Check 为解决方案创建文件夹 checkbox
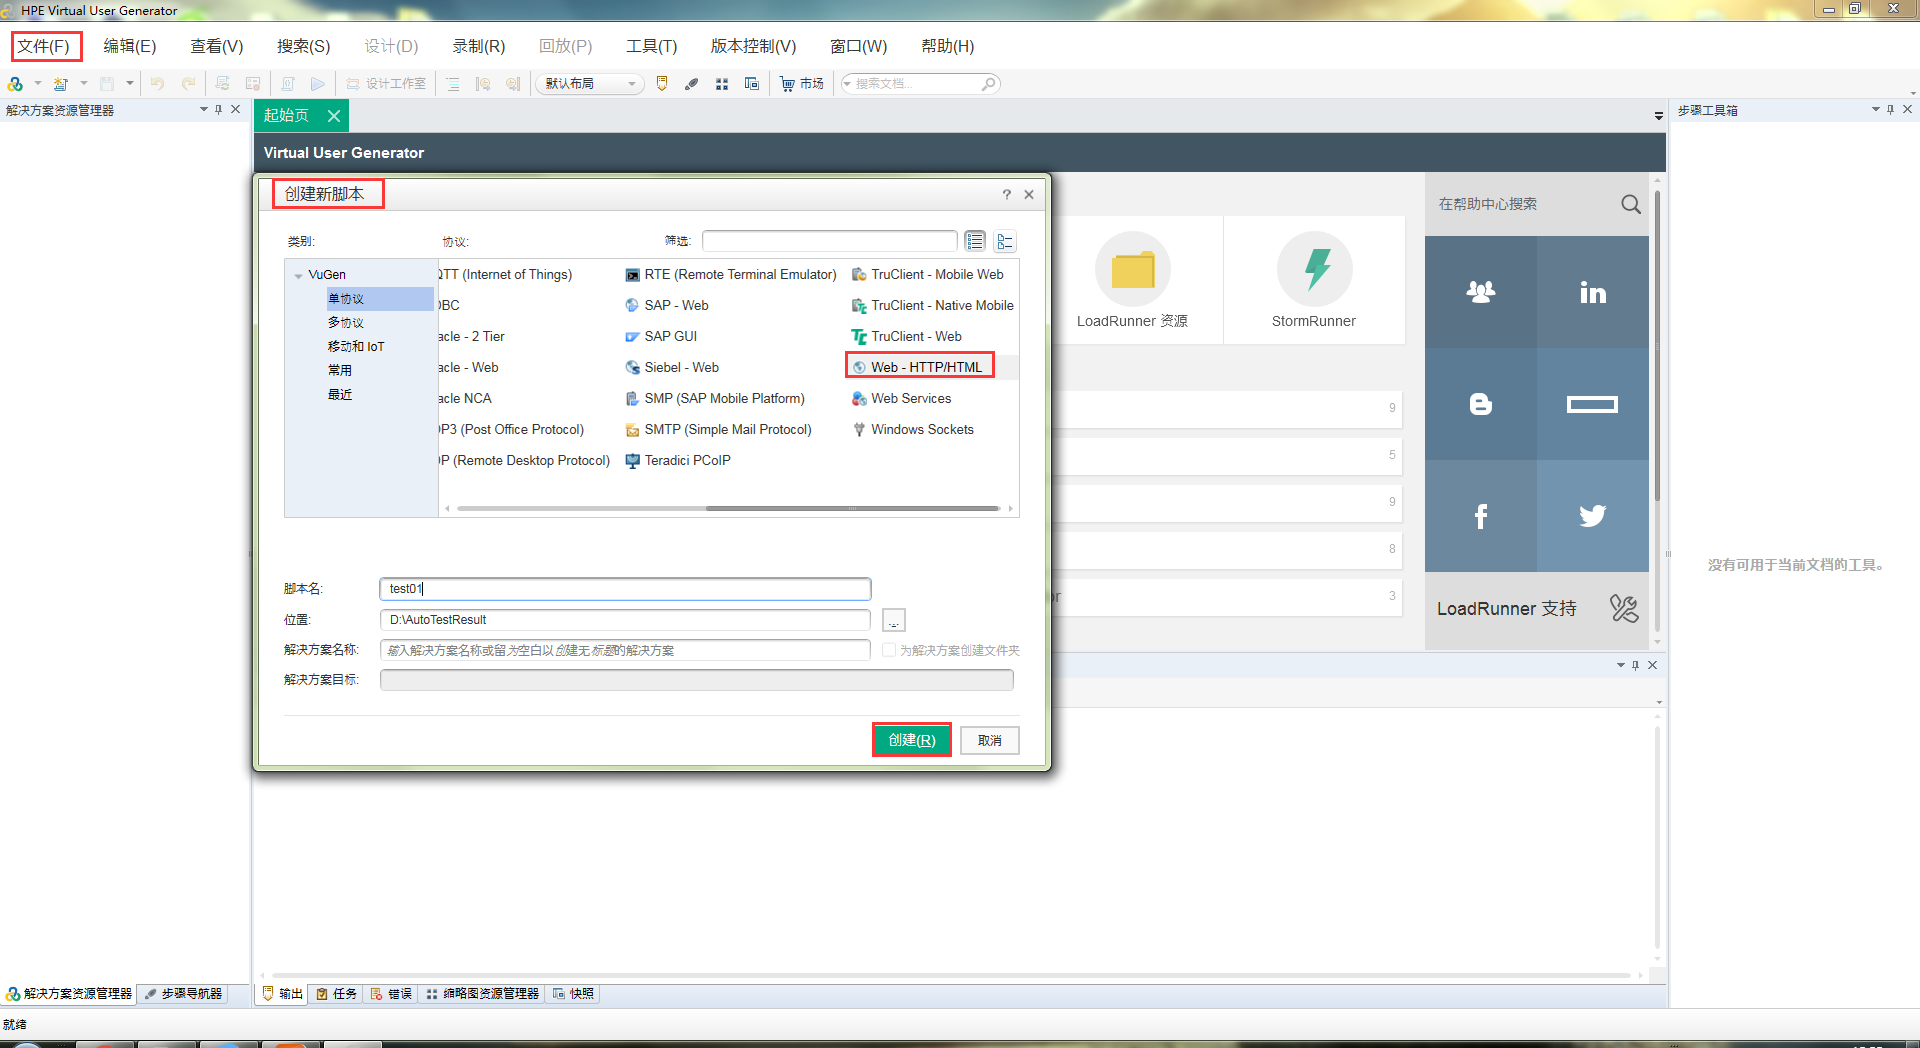The height and width of the screenshot is (1048, 1920). pos(889,650)
